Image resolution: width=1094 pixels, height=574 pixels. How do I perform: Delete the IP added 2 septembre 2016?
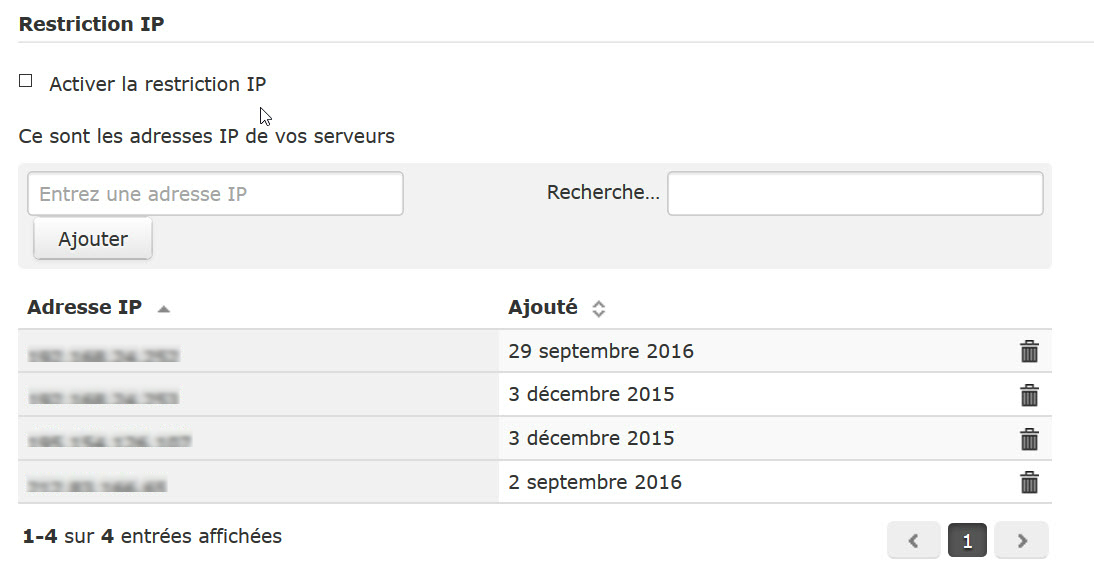tap(1029, 482)
